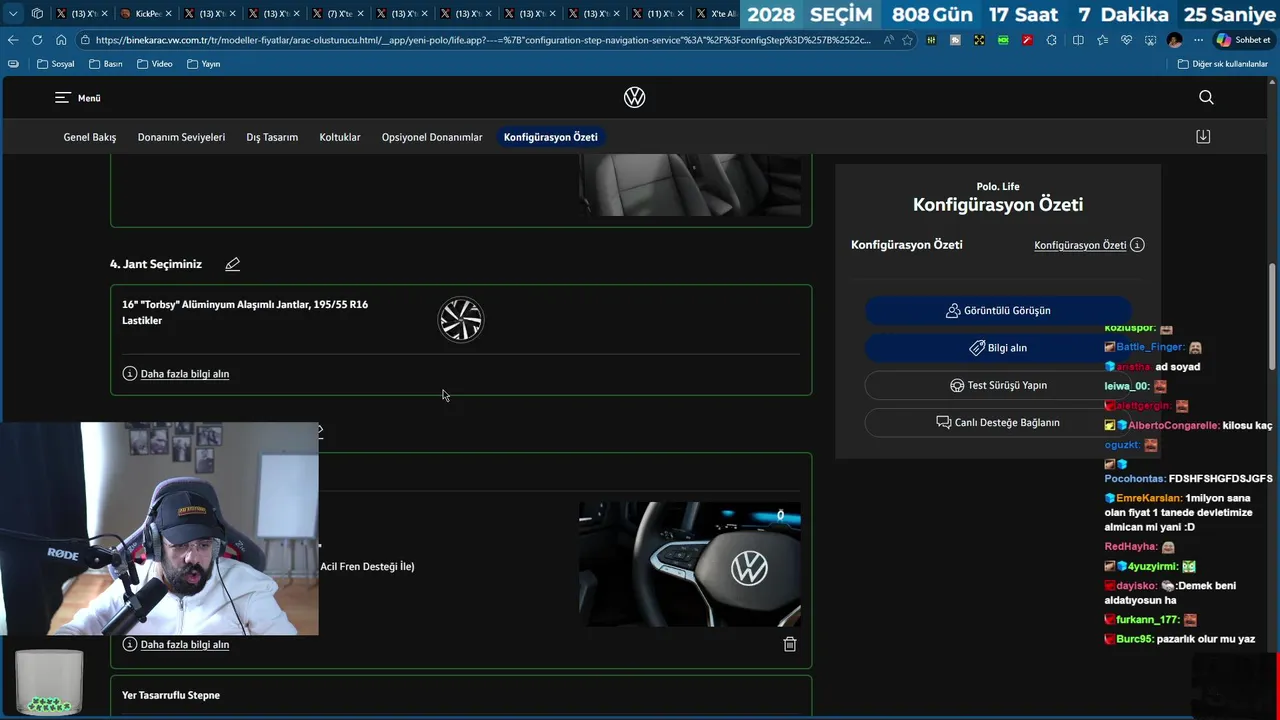Screen dimensions: 1280x720
Task: Click the browser back arrow
Action: [x=13, y=40]
